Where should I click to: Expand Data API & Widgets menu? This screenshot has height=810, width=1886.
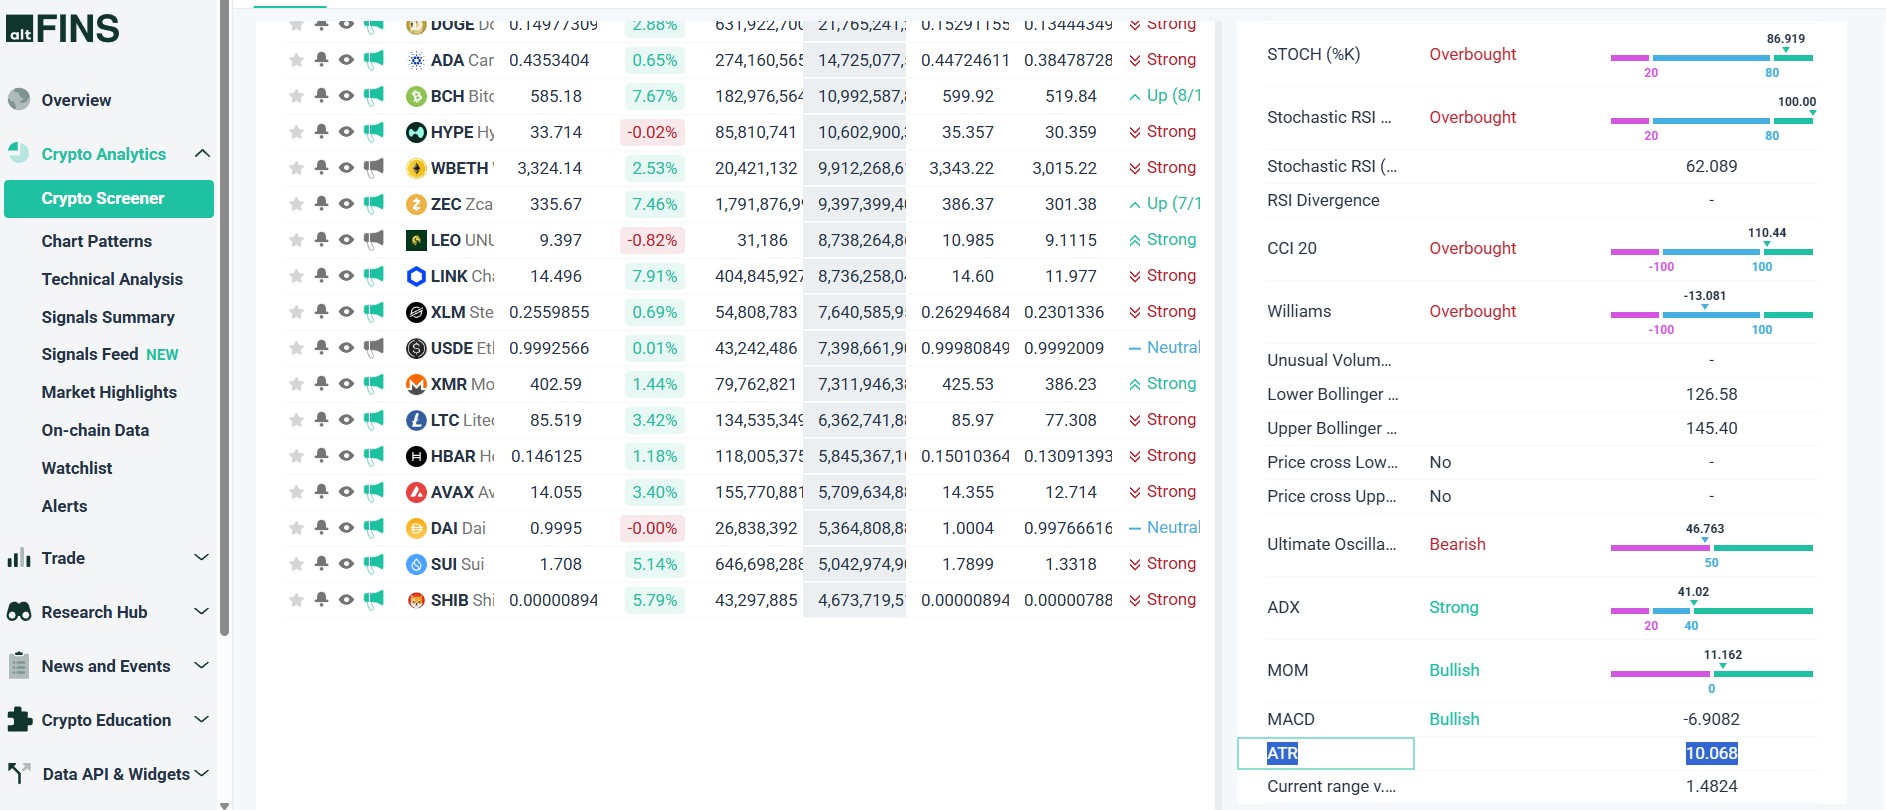201,774
